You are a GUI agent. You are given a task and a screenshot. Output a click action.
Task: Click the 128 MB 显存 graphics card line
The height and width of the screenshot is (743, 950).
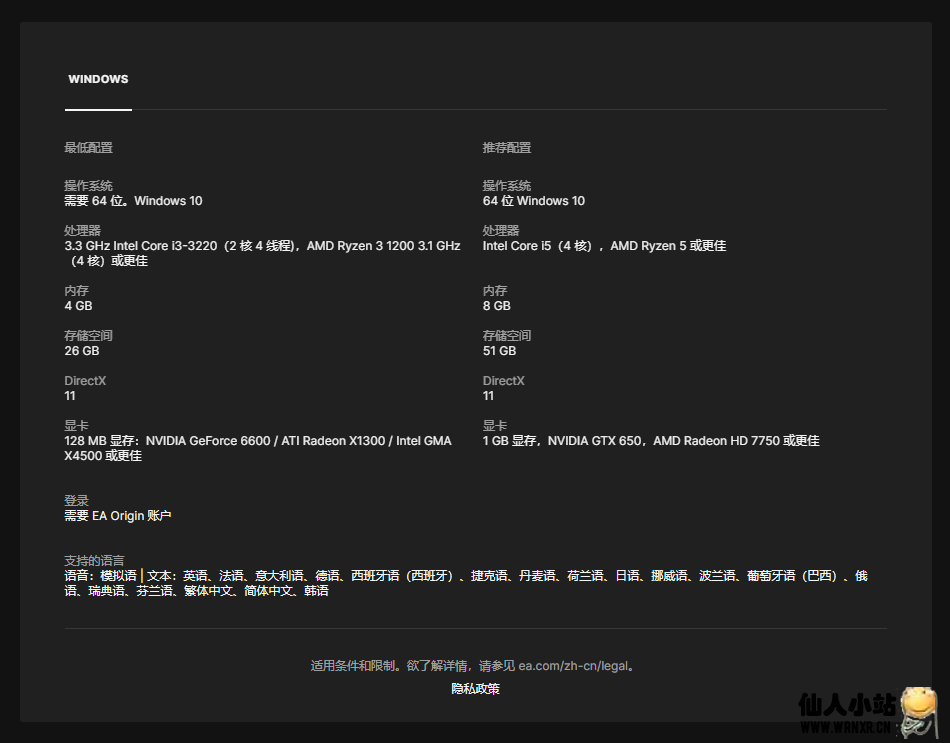pos(257,441)
